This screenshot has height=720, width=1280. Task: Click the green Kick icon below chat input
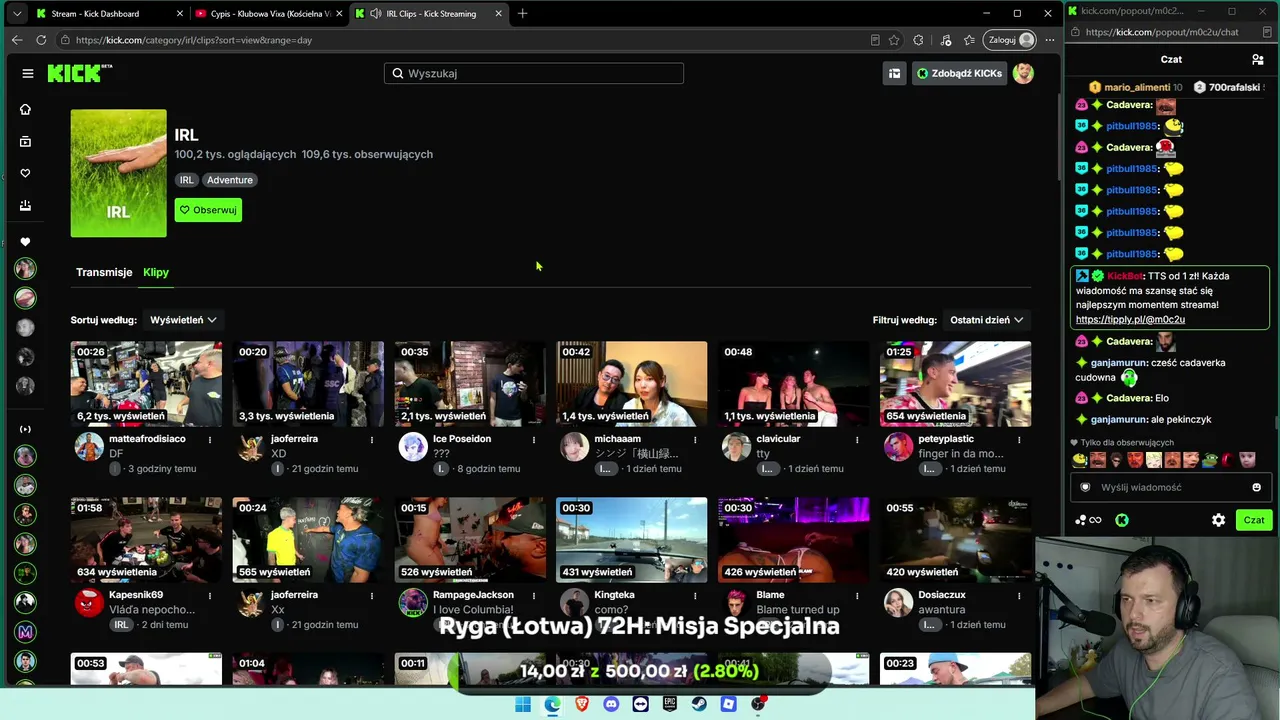[x=1122, y=520]
